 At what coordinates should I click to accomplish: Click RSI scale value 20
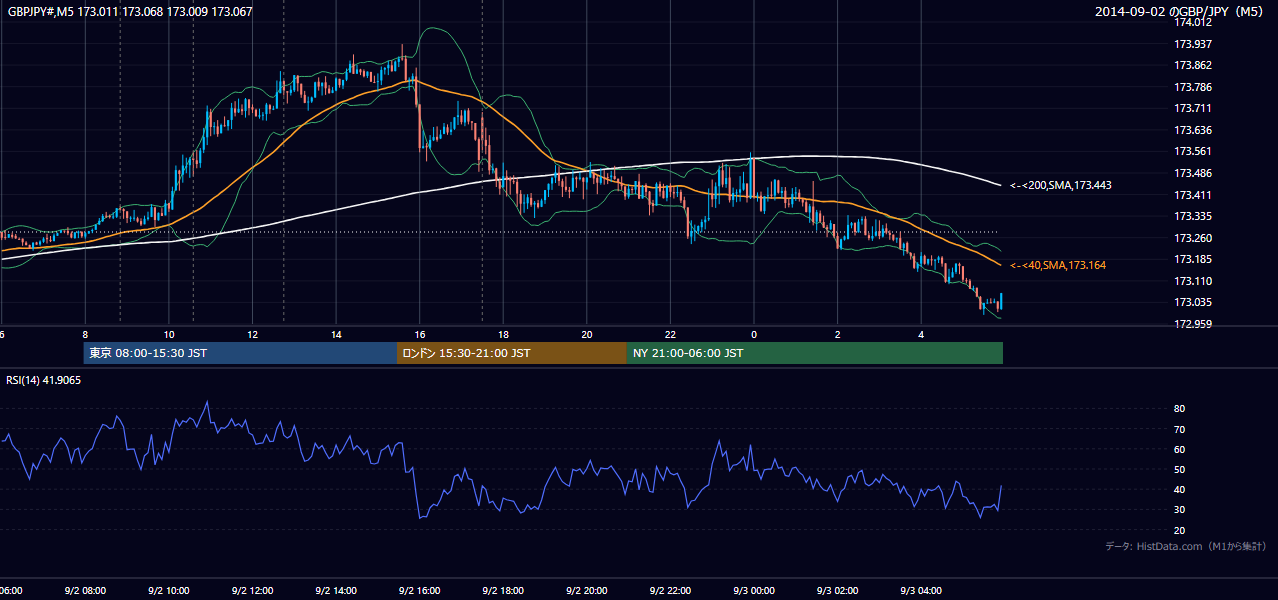[x=1179, y=530]
